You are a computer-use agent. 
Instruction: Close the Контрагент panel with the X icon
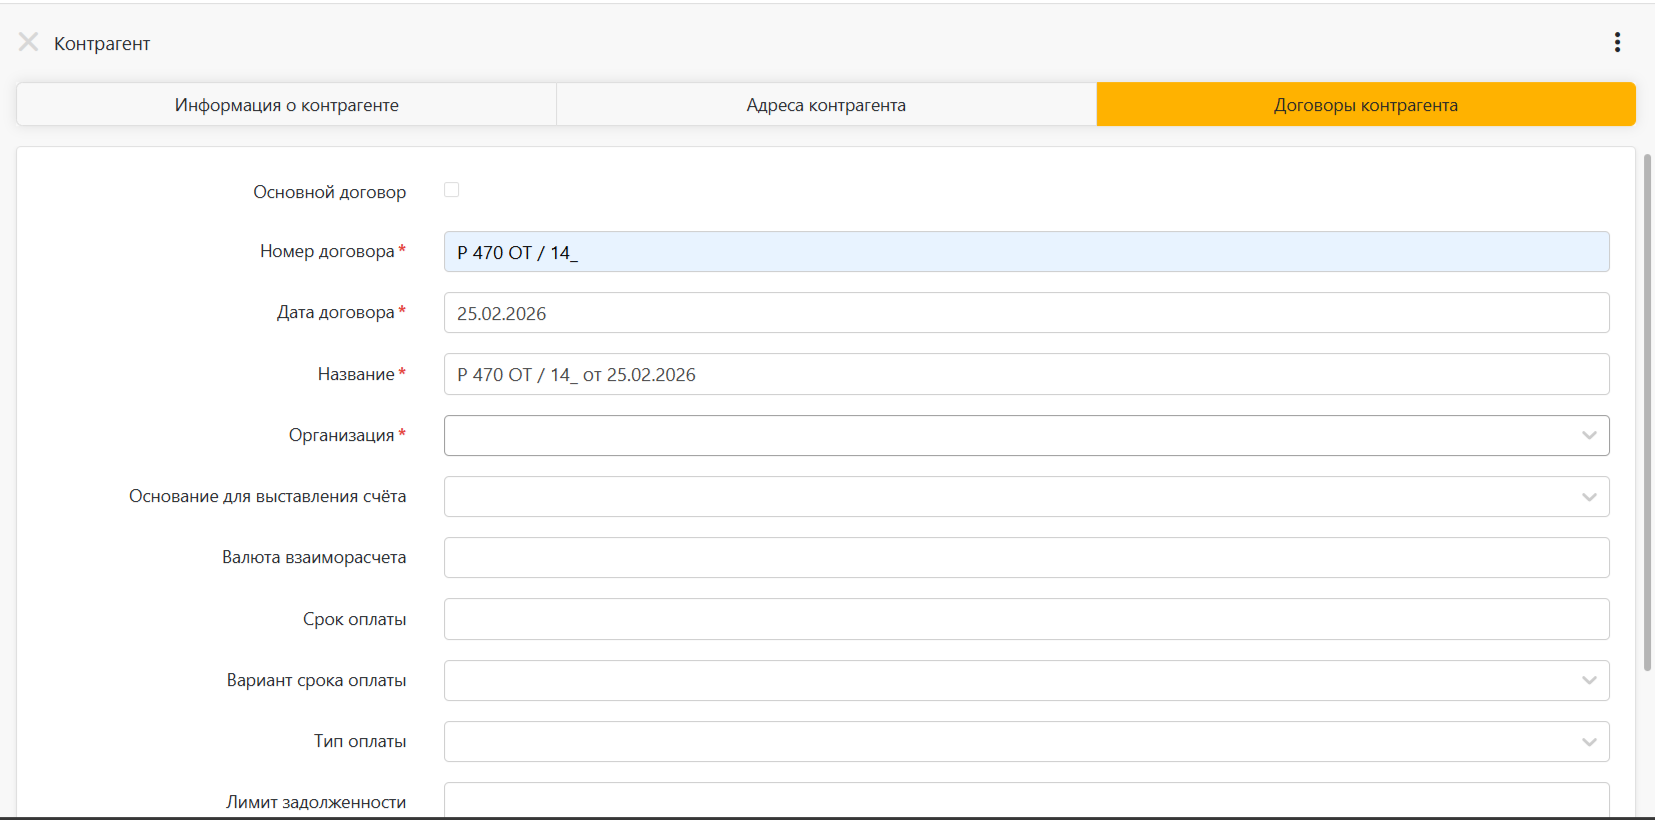coord(28,42)
